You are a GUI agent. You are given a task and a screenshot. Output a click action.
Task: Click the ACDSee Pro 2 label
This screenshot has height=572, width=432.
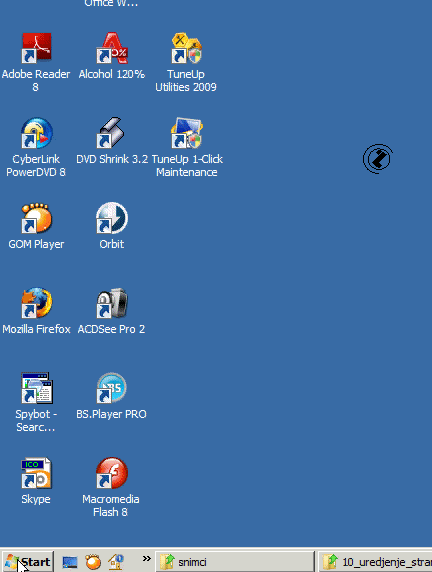111,329
